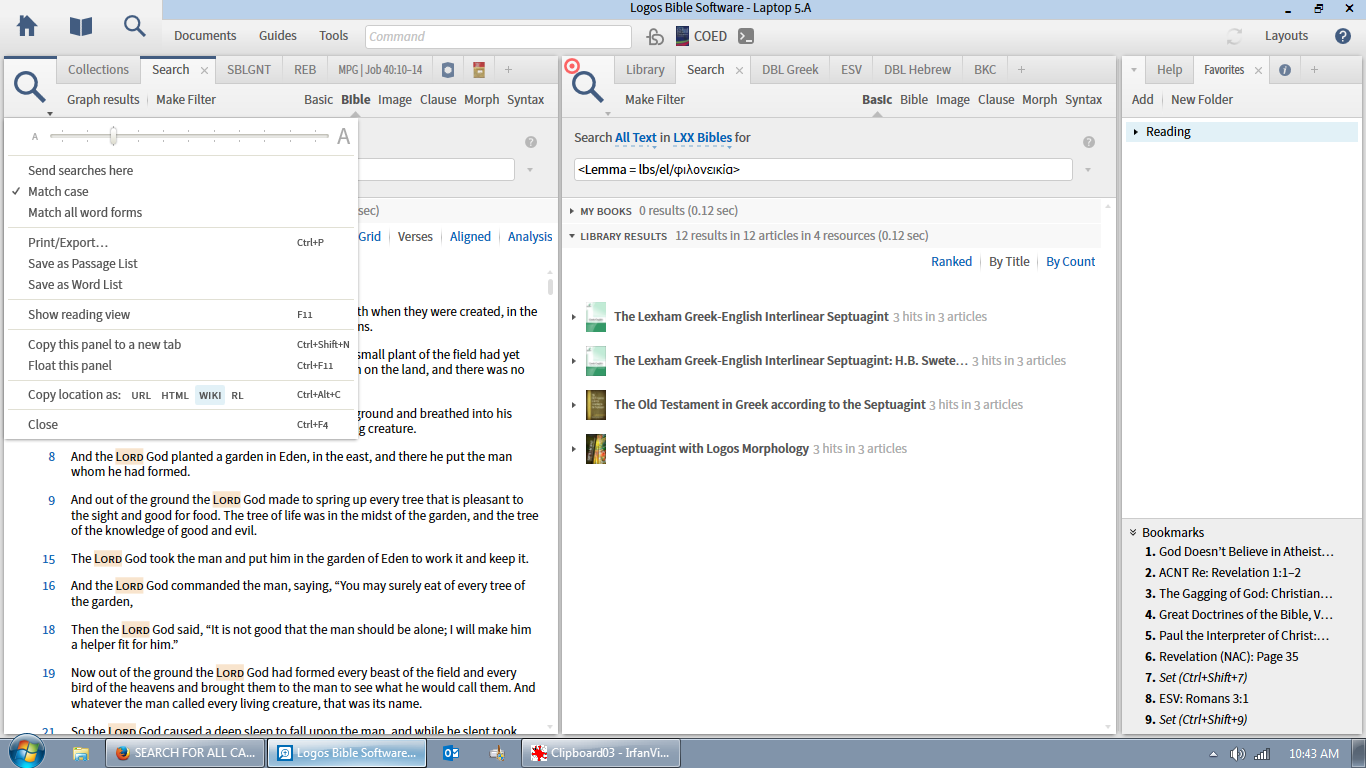
Task: Toggle Match all word forms
Action: pos(85,212)
